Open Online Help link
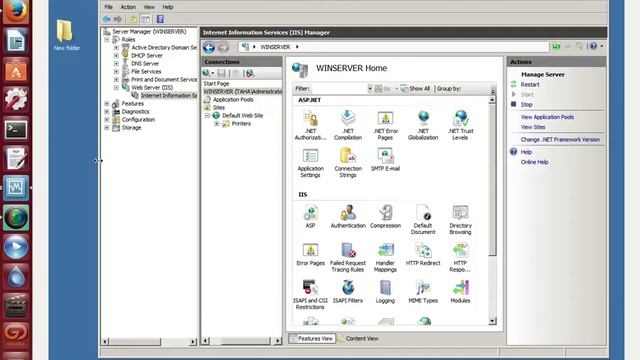 click(x=534, y=162)
